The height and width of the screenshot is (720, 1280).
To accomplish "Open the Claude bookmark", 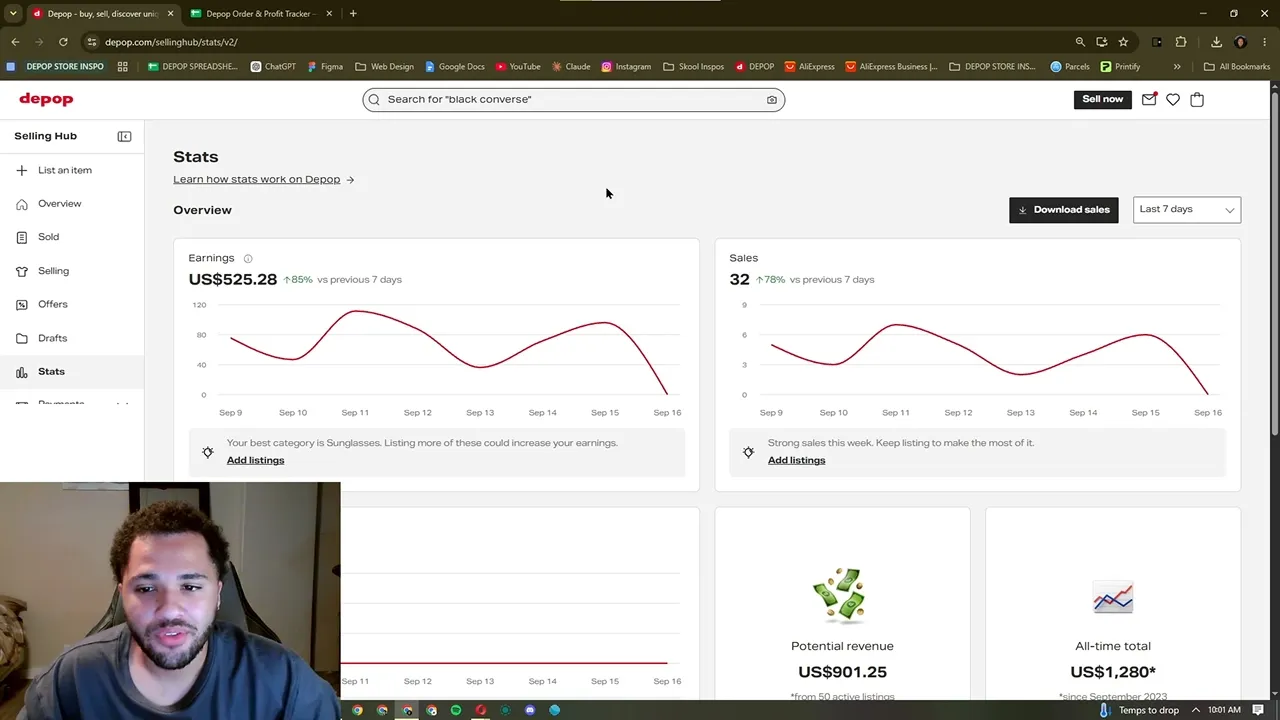I will tap(570, 67).
